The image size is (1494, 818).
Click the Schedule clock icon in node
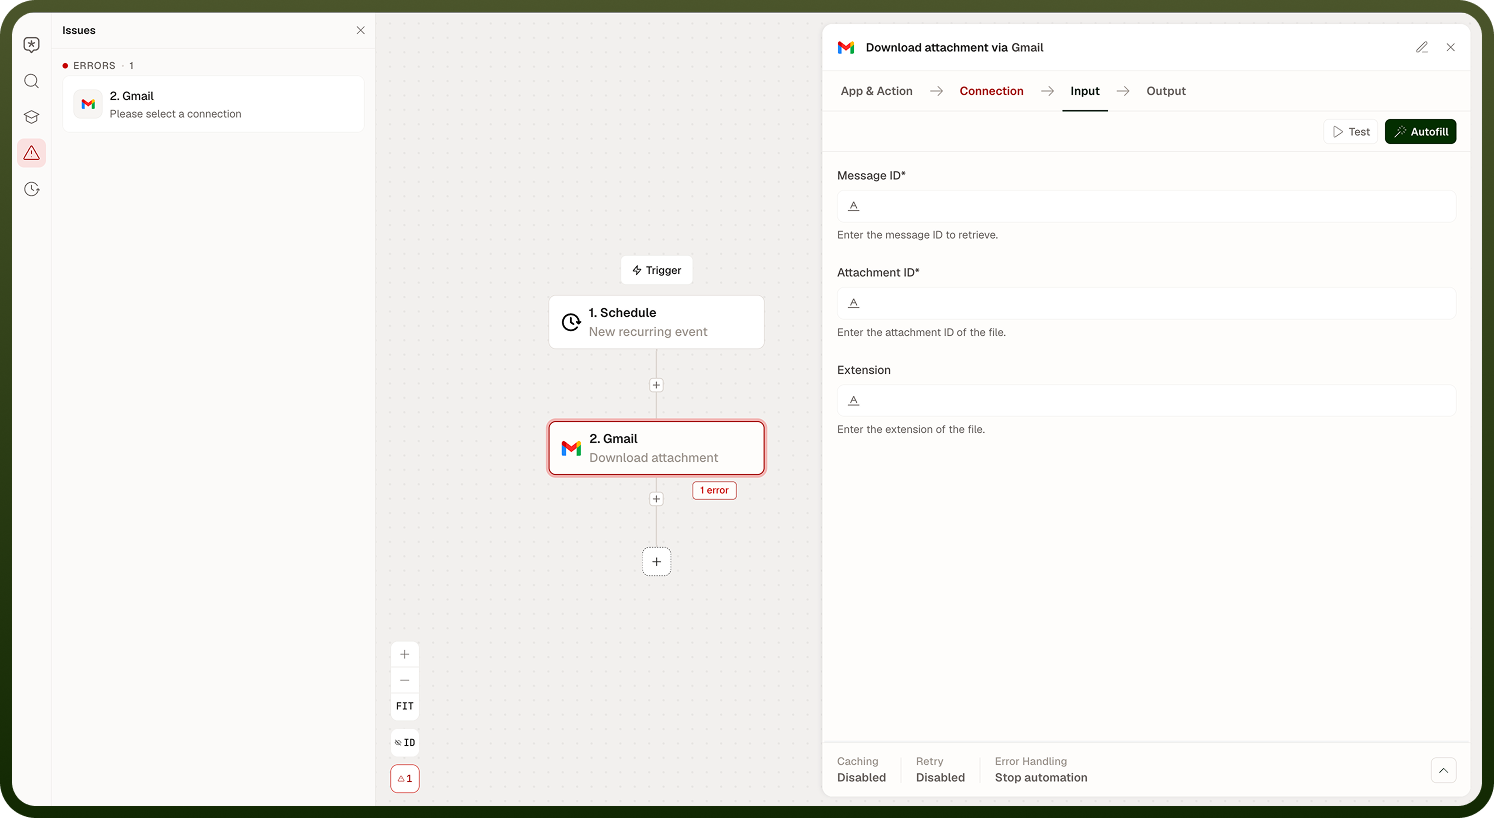point(571,322)
